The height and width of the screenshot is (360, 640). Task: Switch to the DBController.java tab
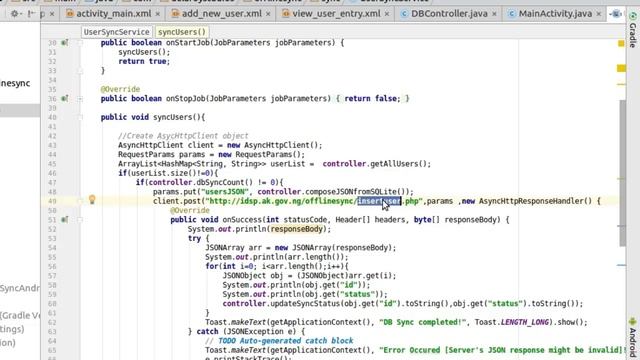[449, 14]
